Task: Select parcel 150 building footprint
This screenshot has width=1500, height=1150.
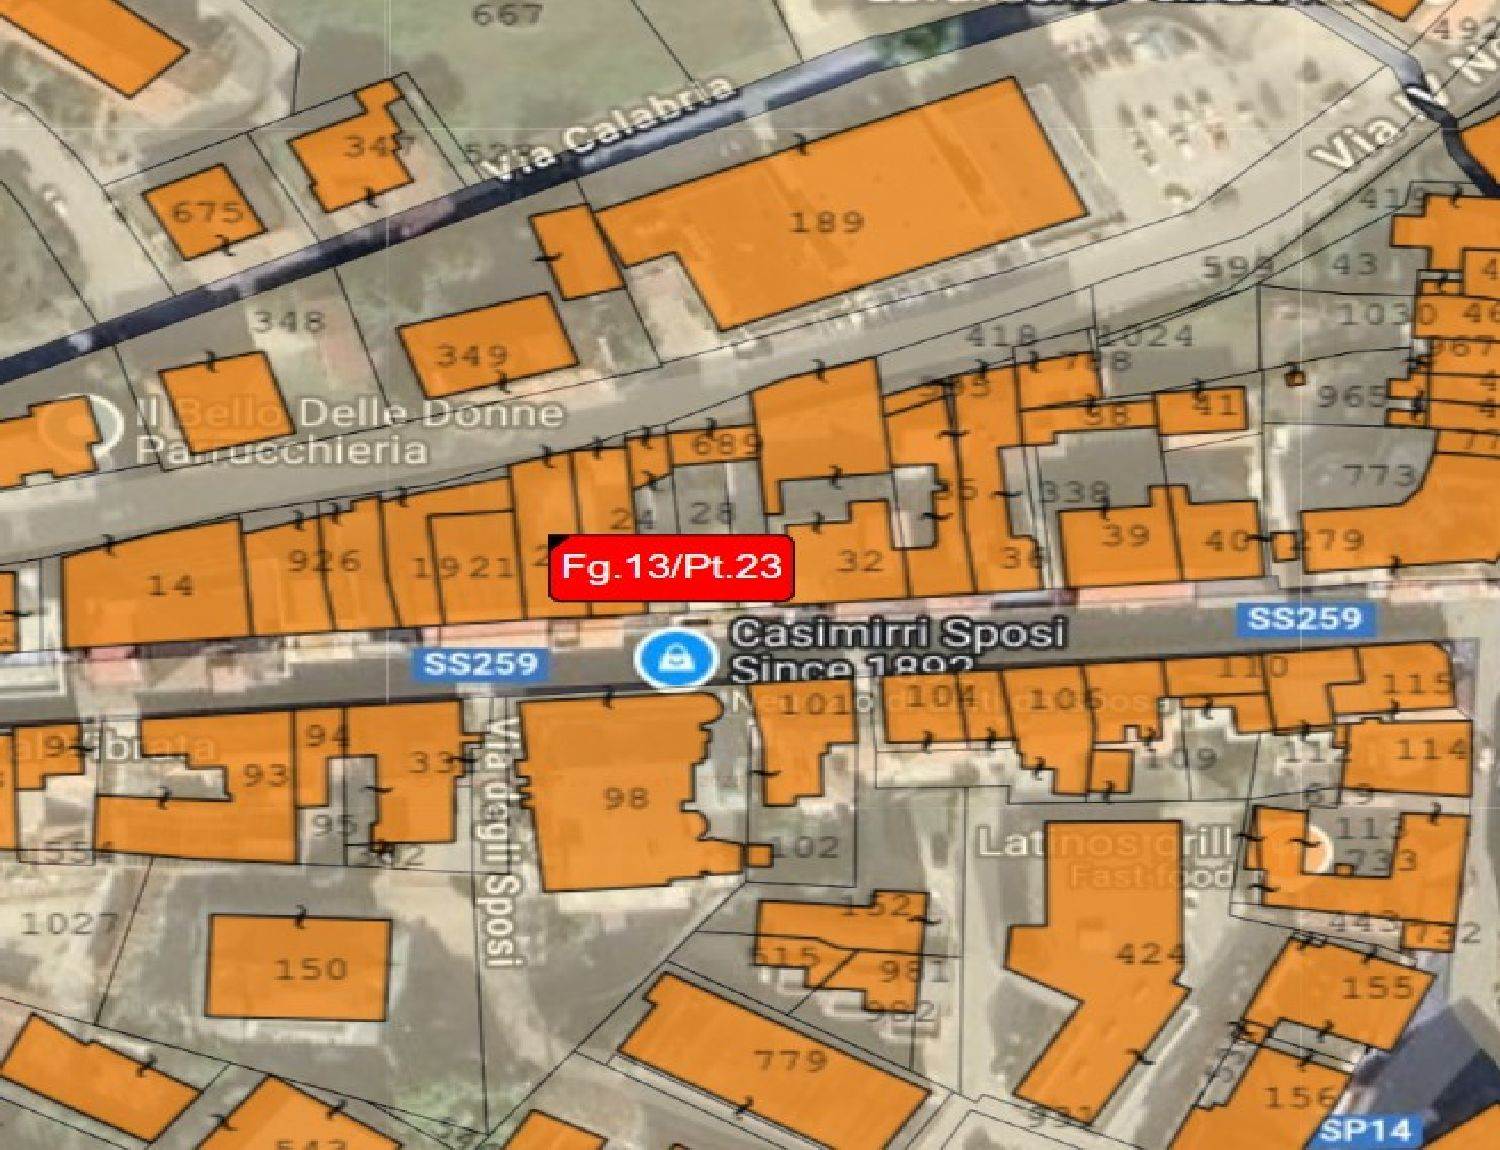Action: coord(299,967)
